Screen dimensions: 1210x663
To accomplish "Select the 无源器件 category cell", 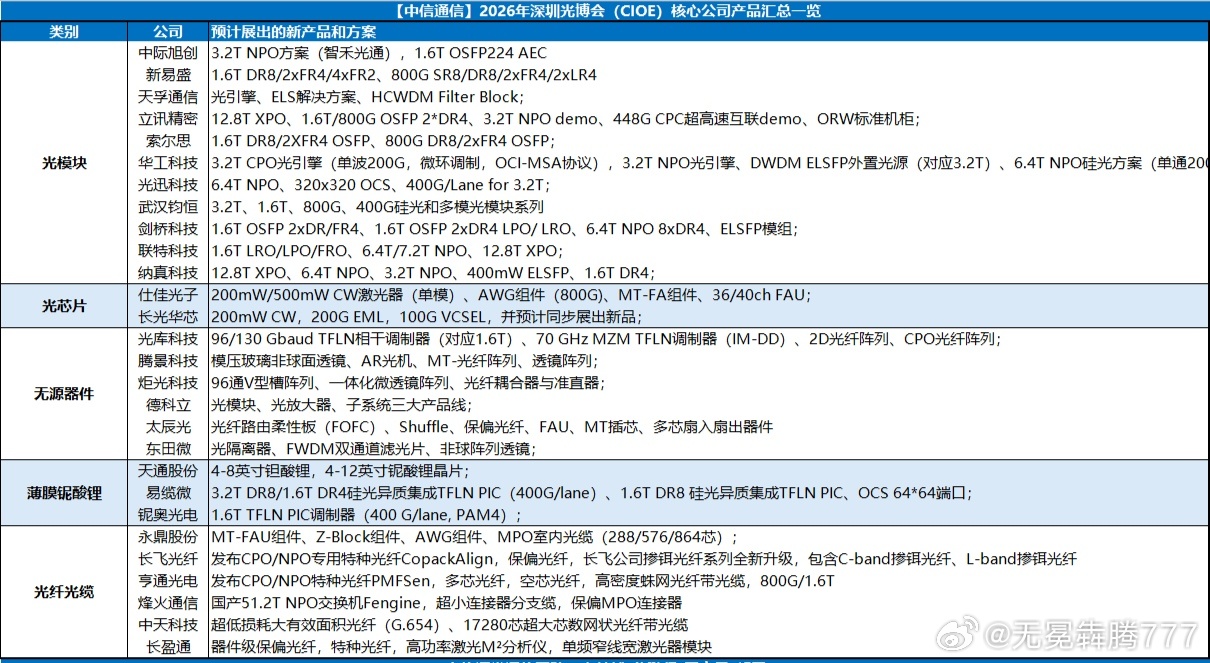I will tap(64, 393).
